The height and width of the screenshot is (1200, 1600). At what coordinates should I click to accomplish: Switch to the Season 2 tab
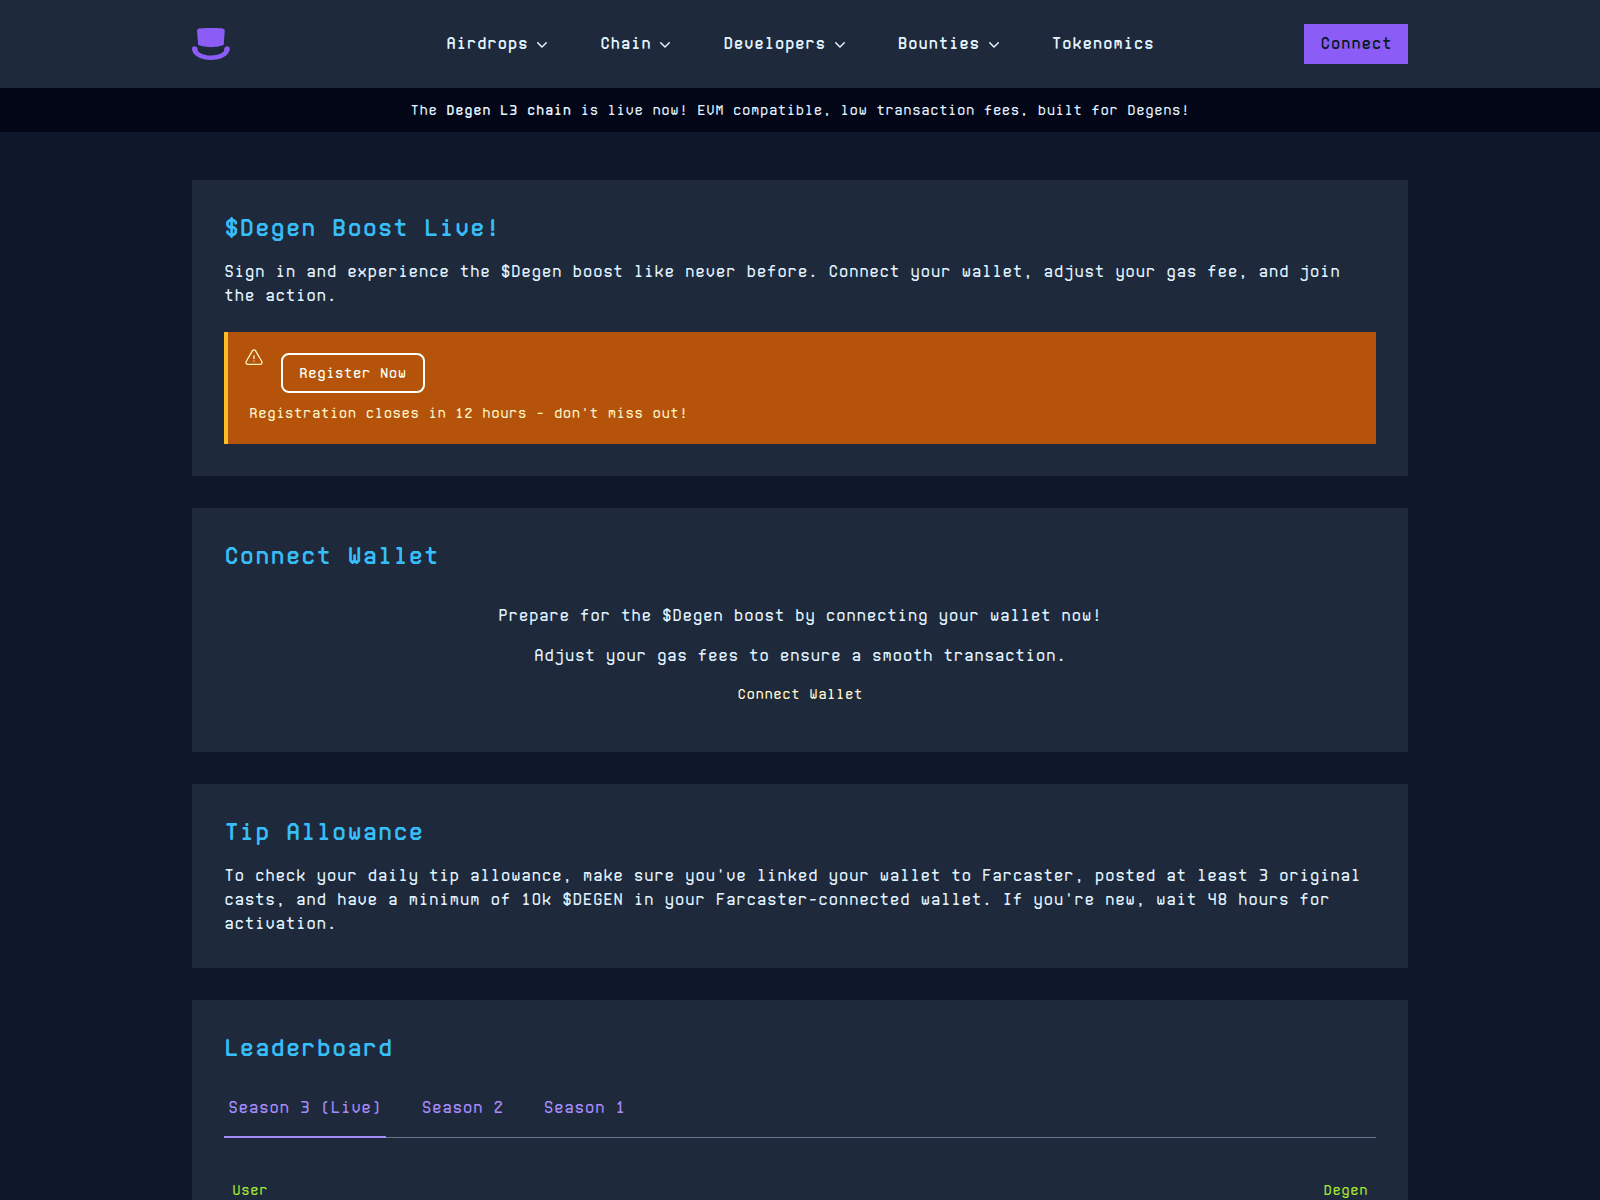coord(462,1107)
